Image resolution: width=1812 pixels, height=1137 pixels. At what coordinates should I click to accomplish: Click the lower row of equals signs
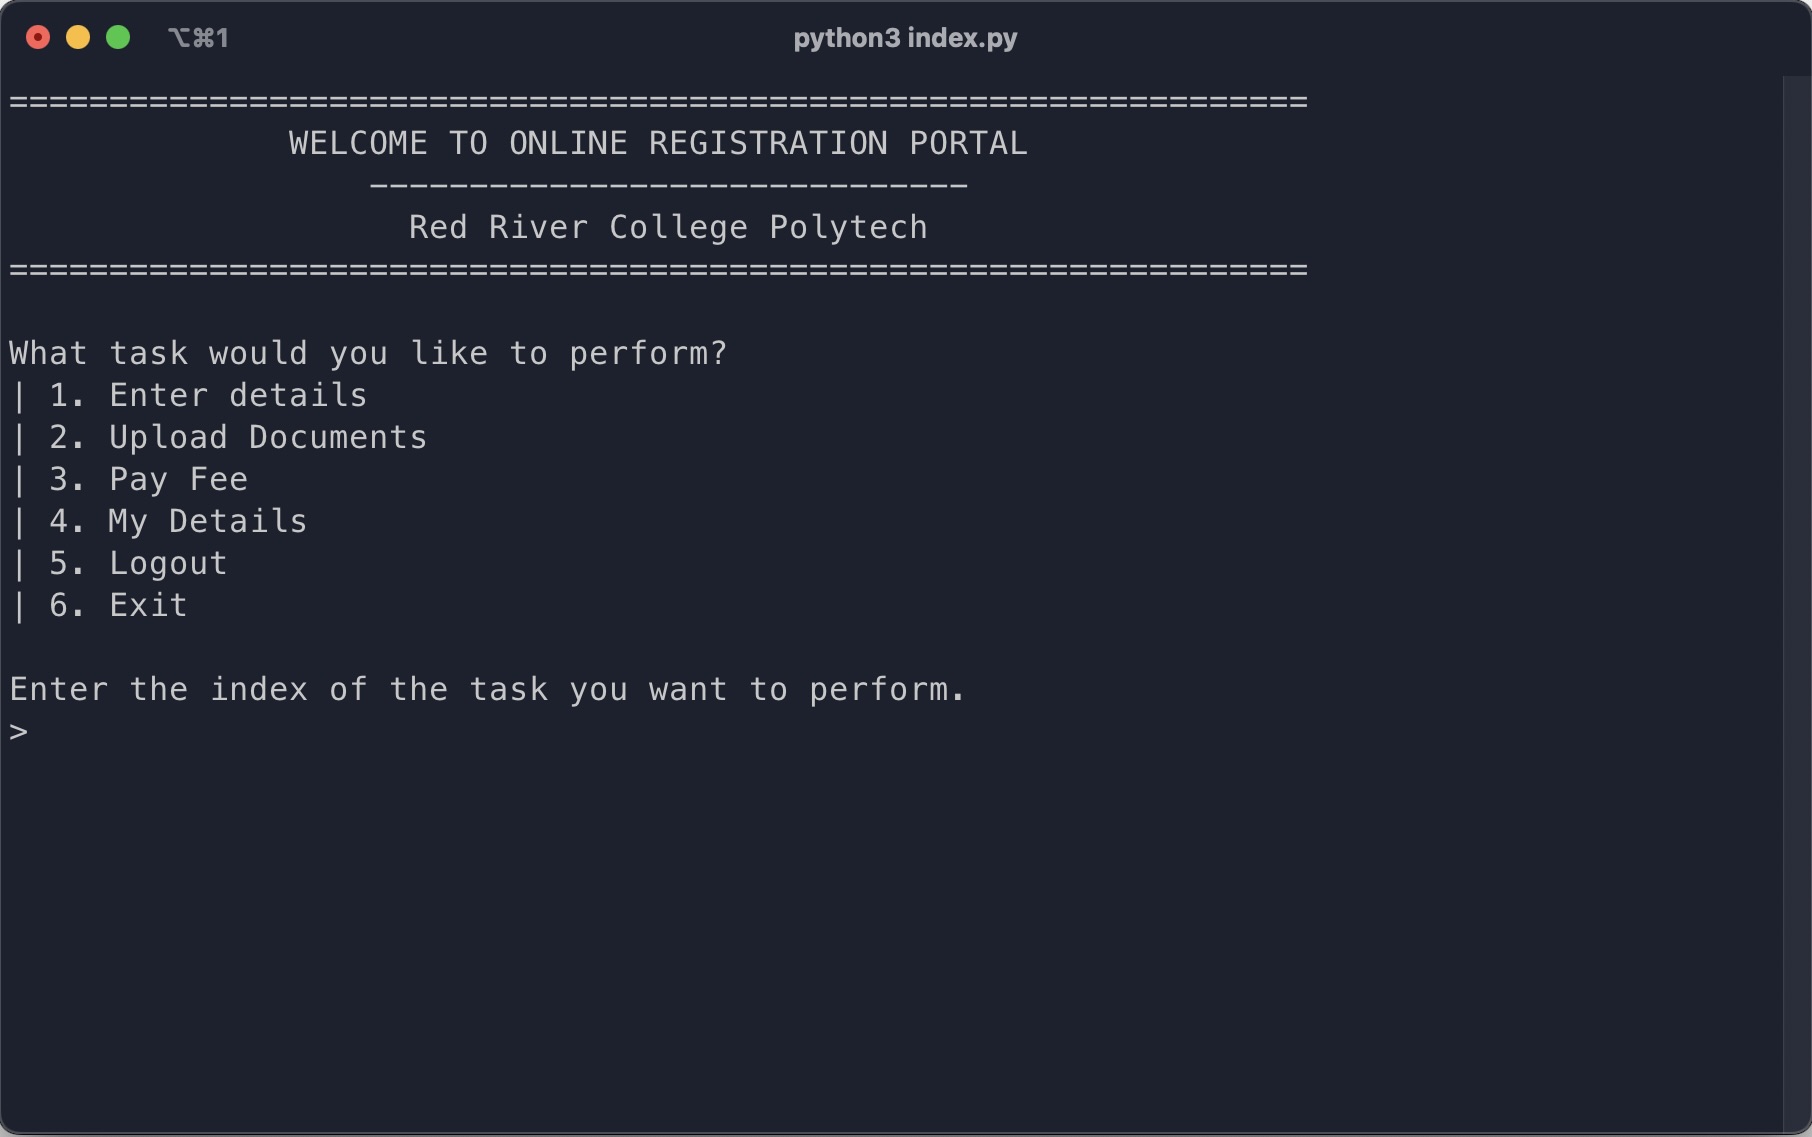658,270
